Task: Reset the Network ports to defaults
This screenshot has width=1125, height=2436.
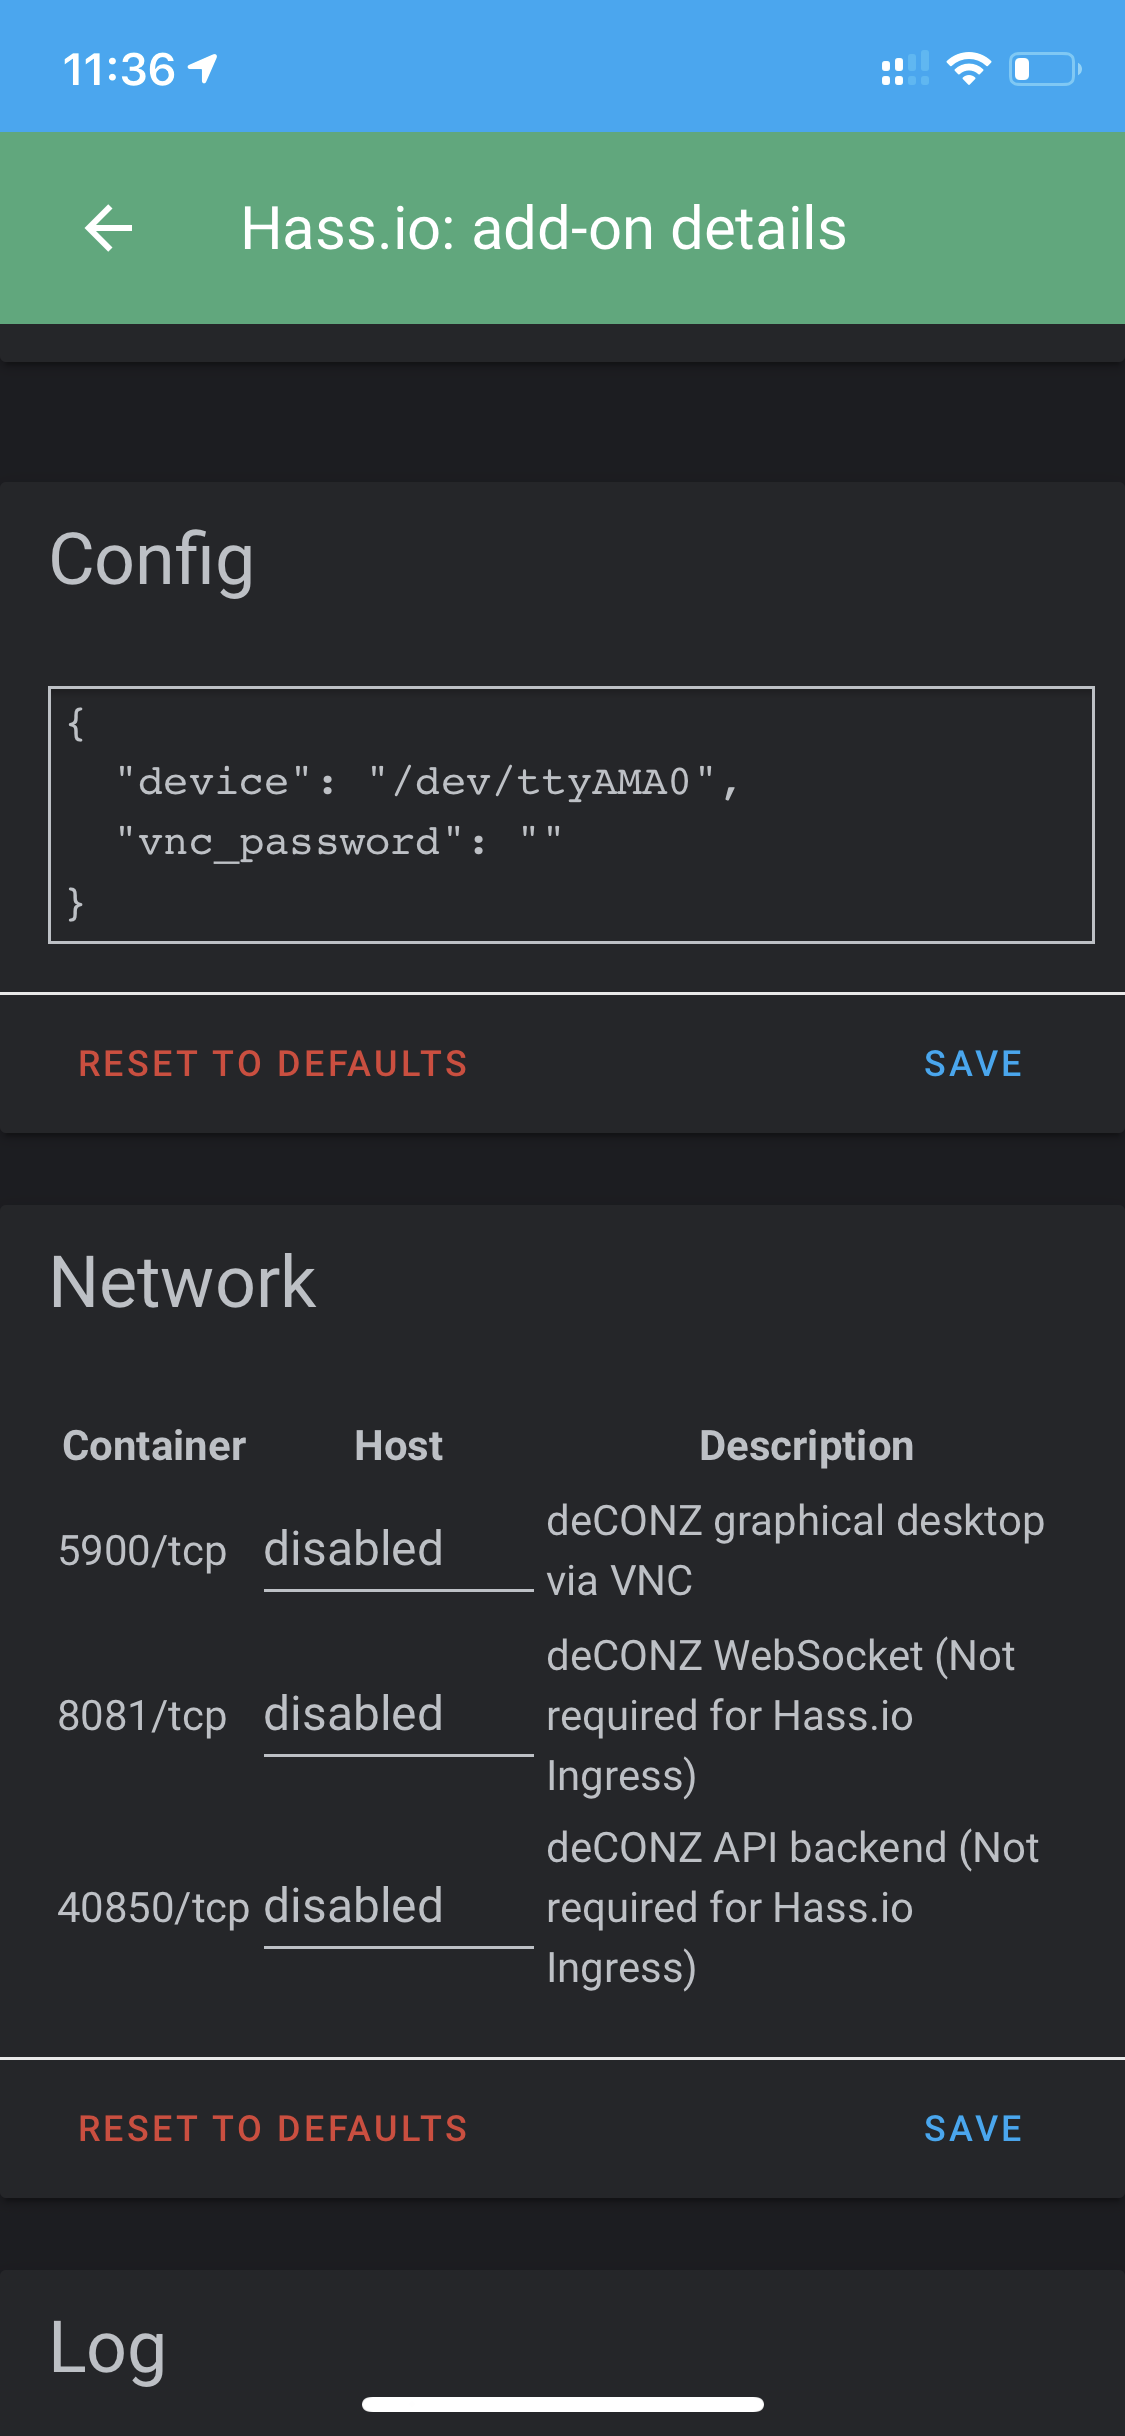Action: click(x=273, y=2128)
